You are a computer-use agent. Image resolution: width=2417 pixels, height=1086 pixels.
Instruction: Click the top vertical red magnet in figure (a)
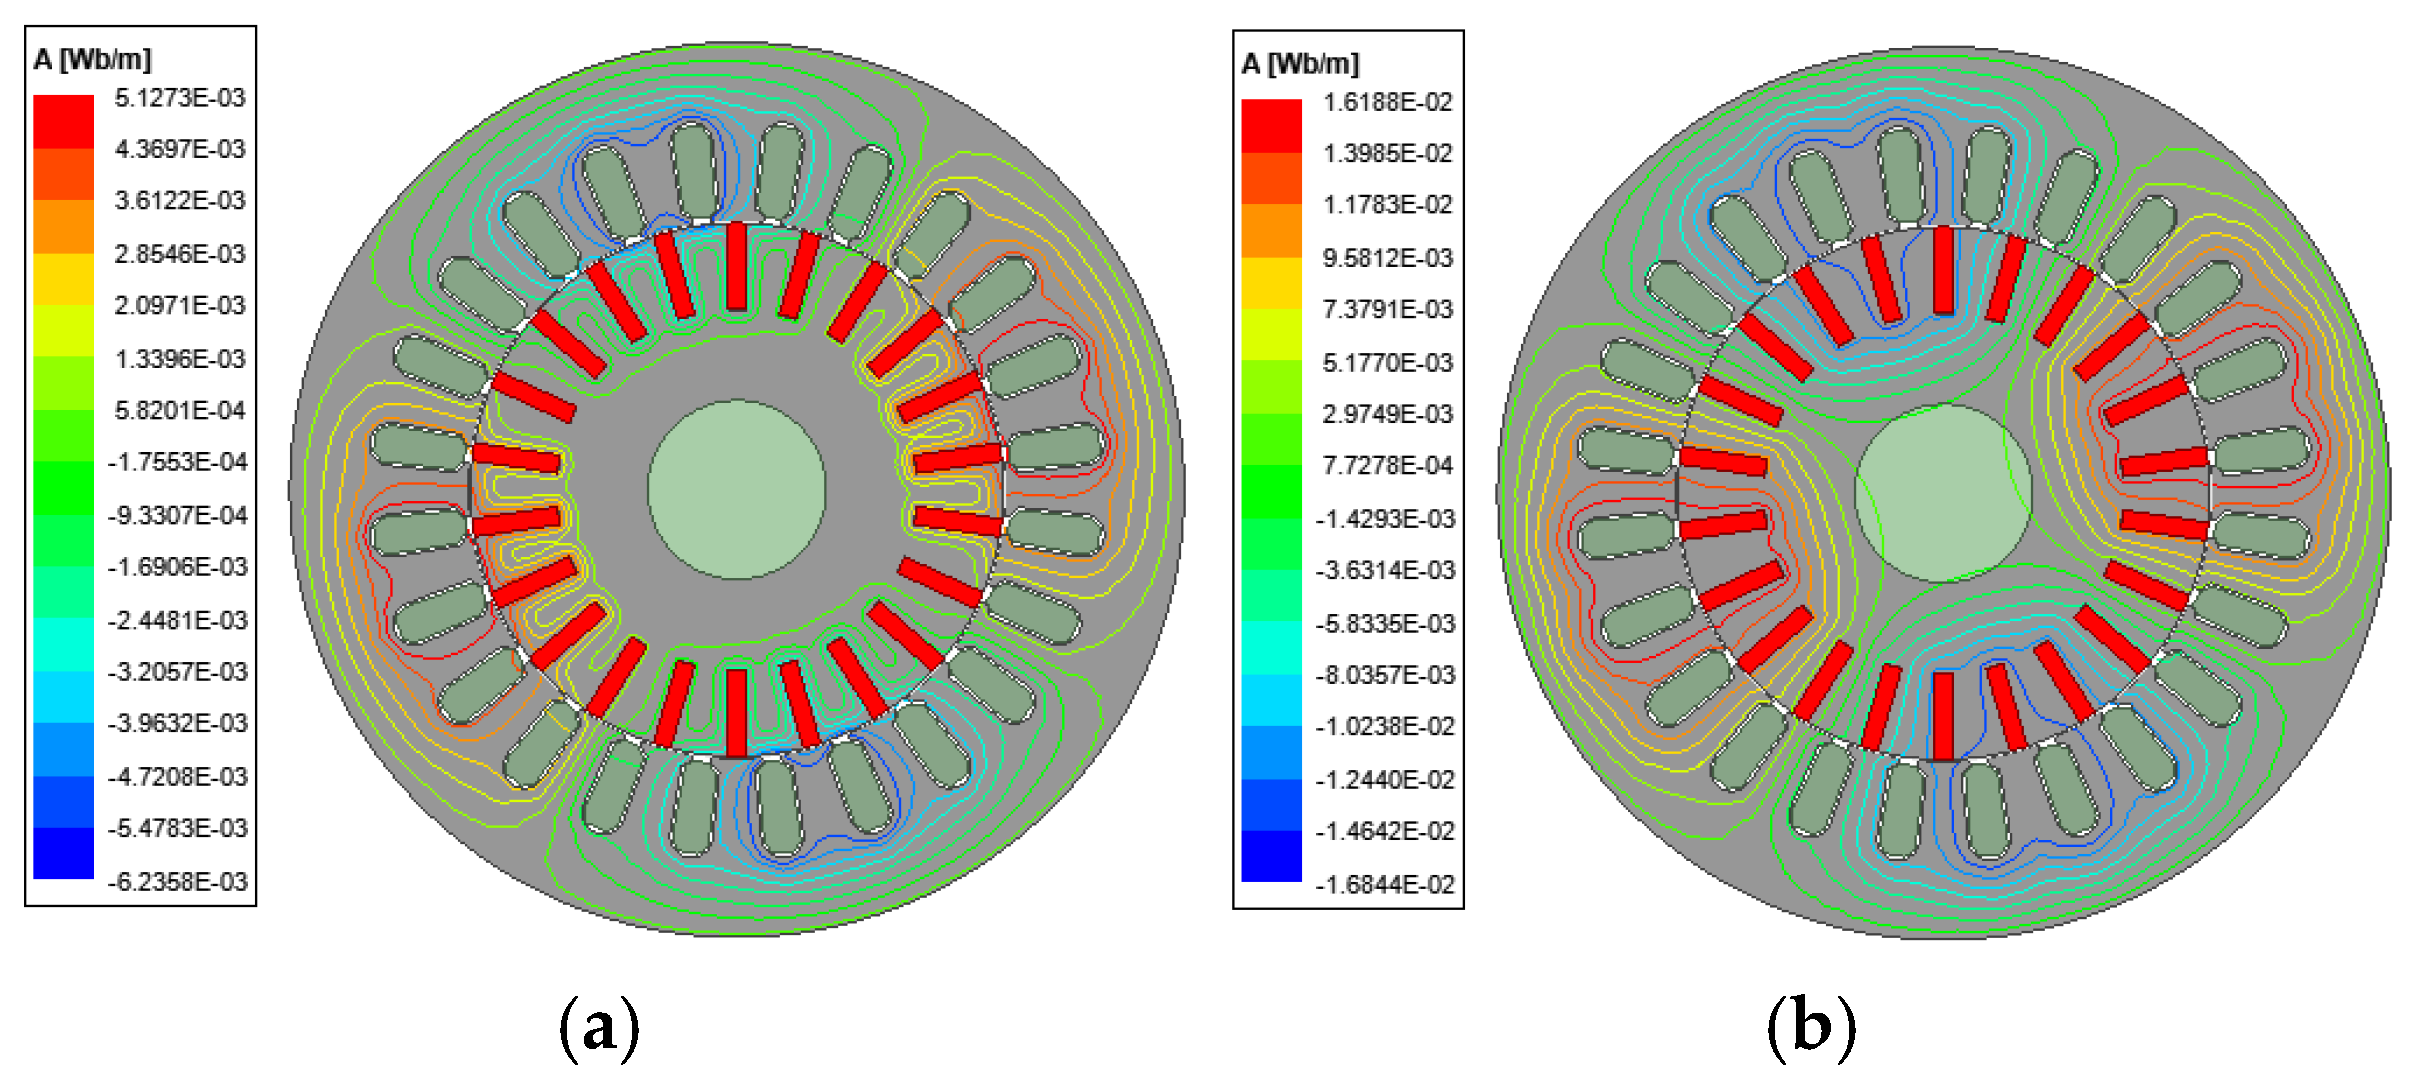click(x=737, y=266)
